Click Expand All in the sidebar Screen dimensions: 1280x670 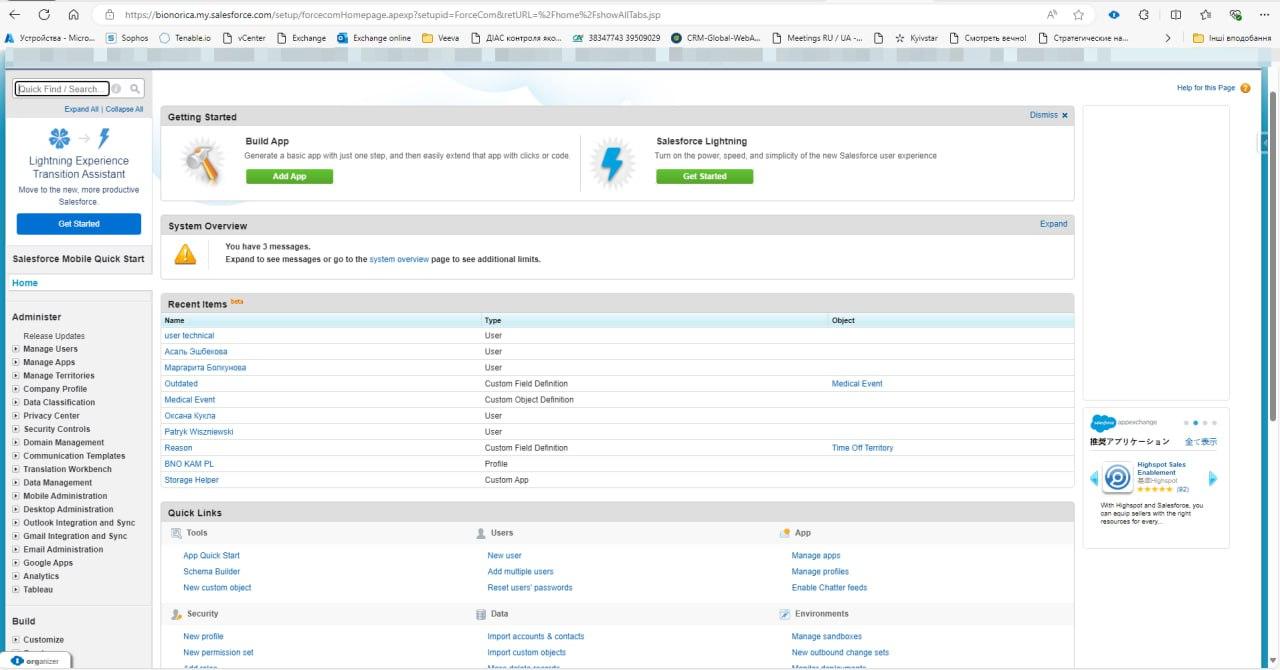point(82,109)
